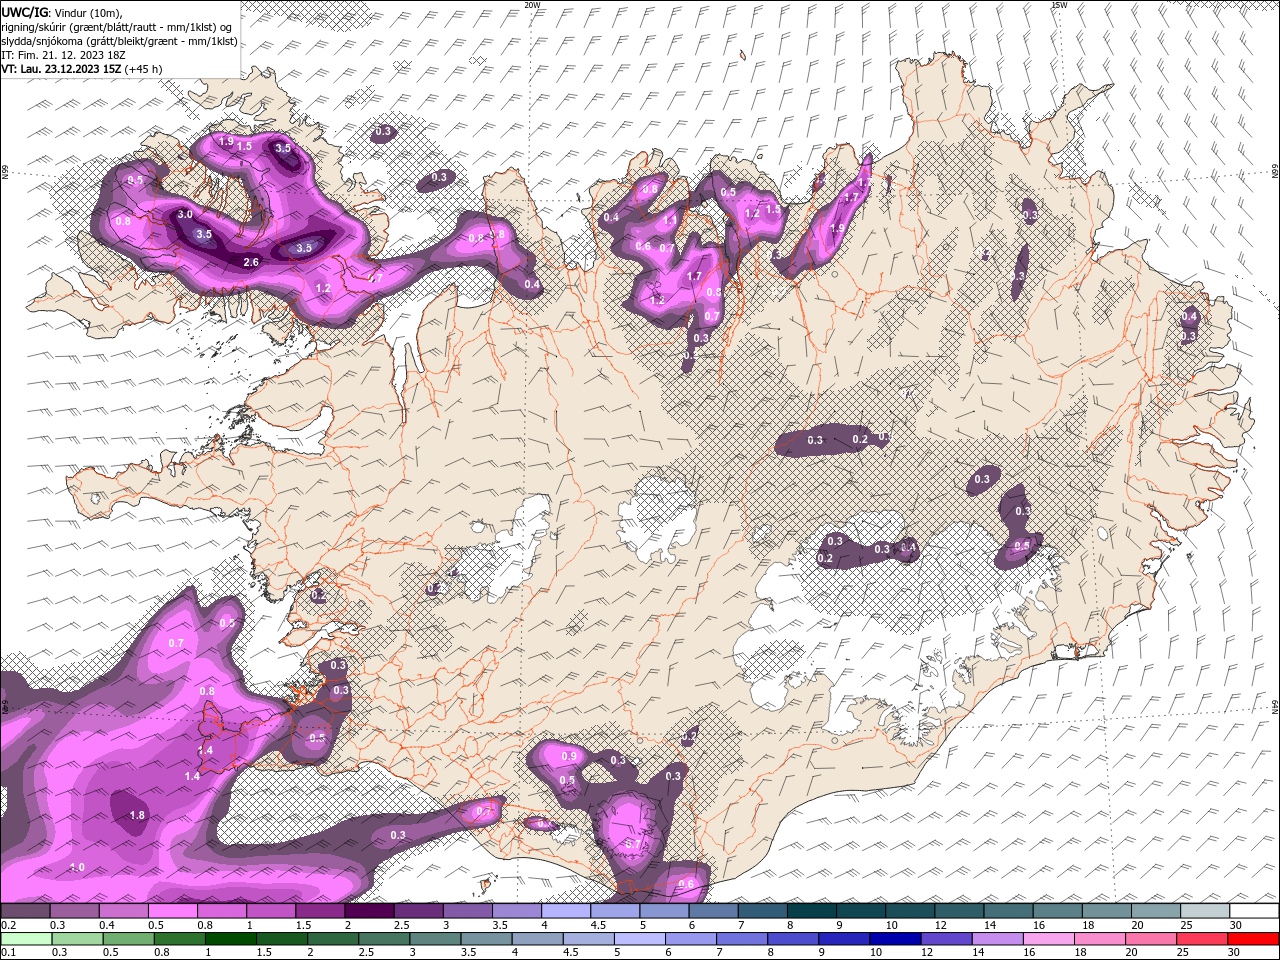Click the 1.9 snowfall value in the Westfjords
The height and width of the screenshot is (960, 1280).
(x=226, y=142)
